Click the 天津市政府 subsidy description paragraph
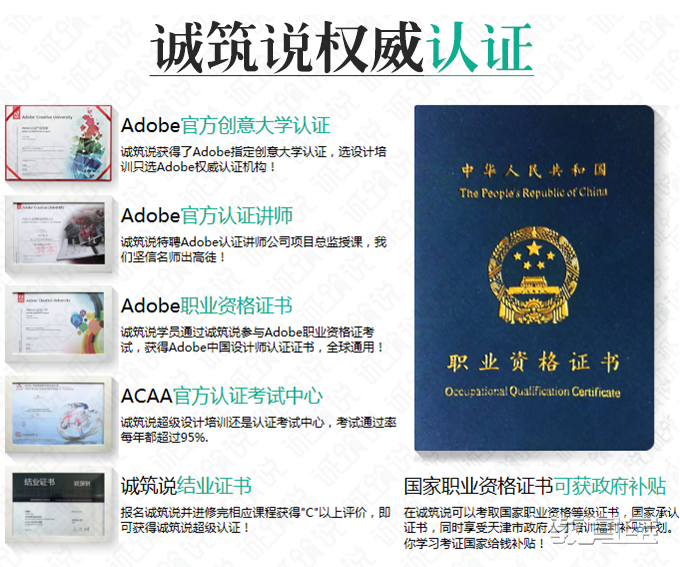 541,528
